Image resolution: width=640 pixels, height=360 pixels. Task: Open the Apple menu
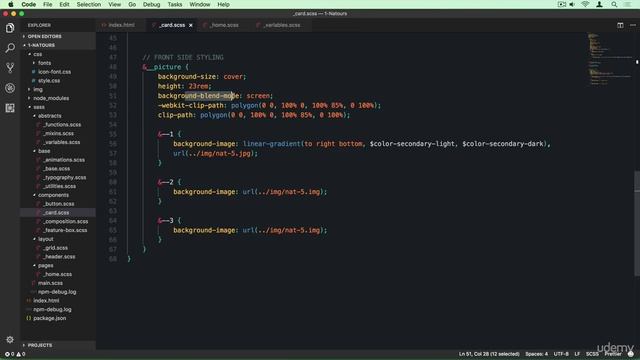pyautogui.click(x=11, y=4)
